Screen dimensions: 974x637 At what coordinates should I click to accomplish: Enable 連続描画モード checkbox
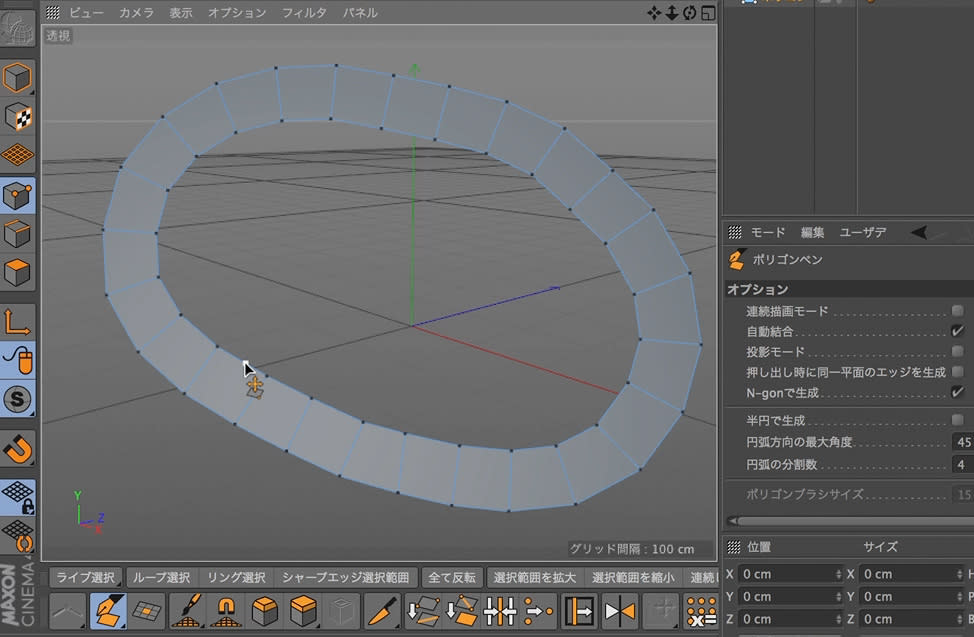pyautogui.click(x=957, y=311)
